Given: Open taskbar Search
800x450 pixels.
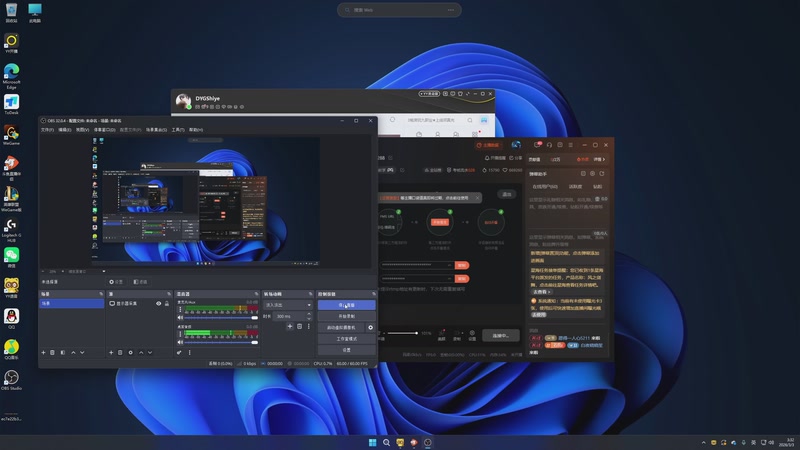Looking at the screenshot, I should tap(386, 442).
